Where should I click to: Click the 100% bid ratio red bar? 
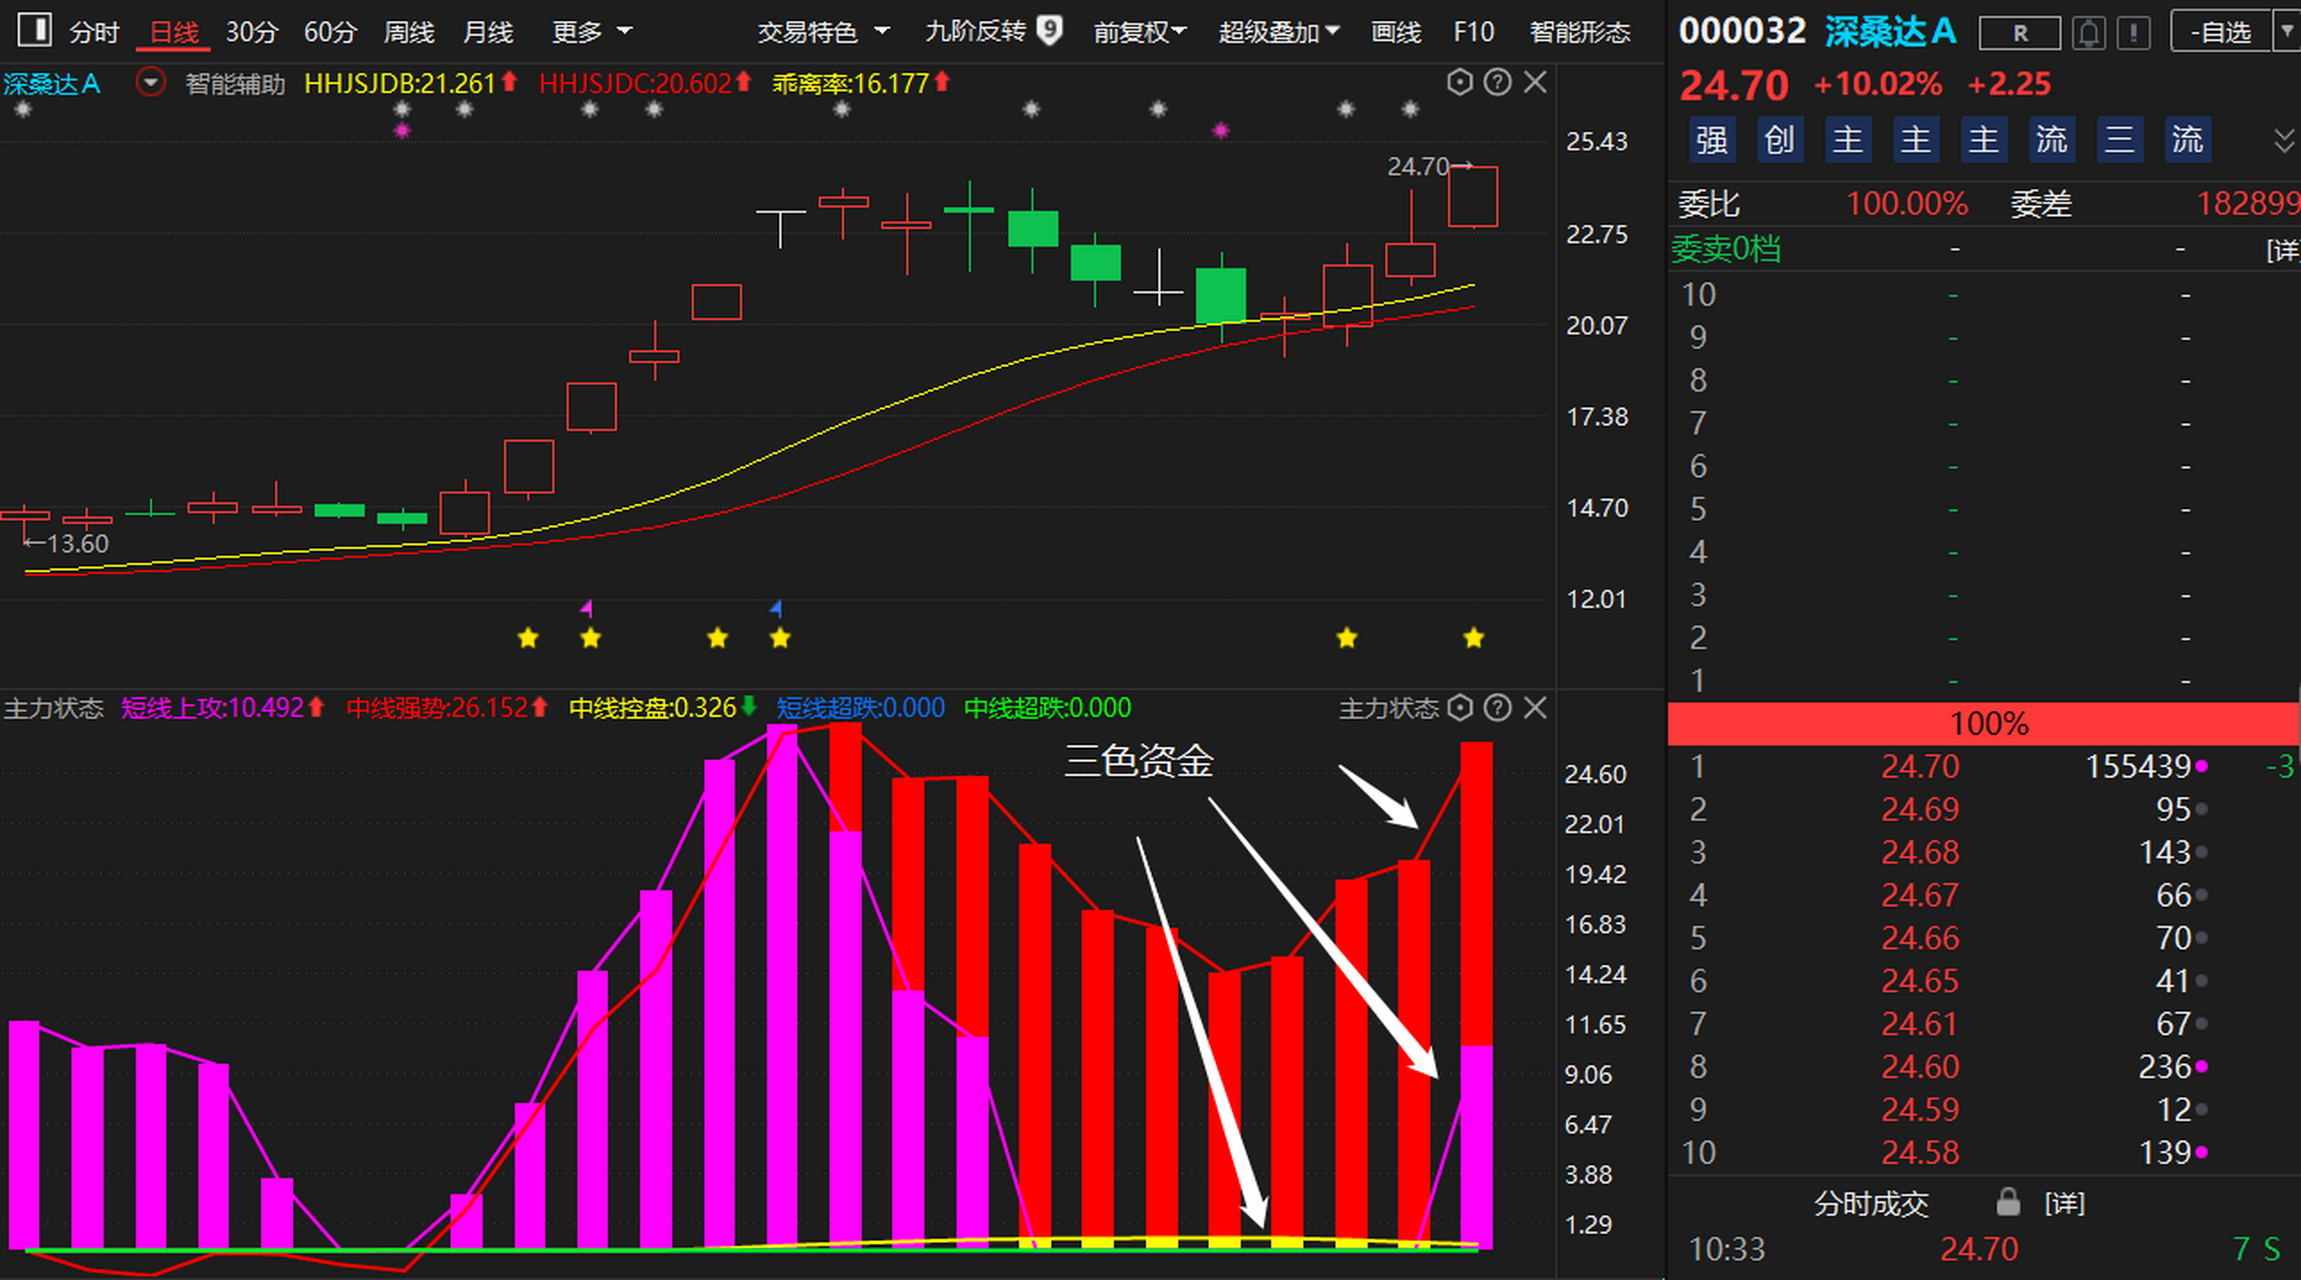pyautogui.click(x=1984, y=723)
